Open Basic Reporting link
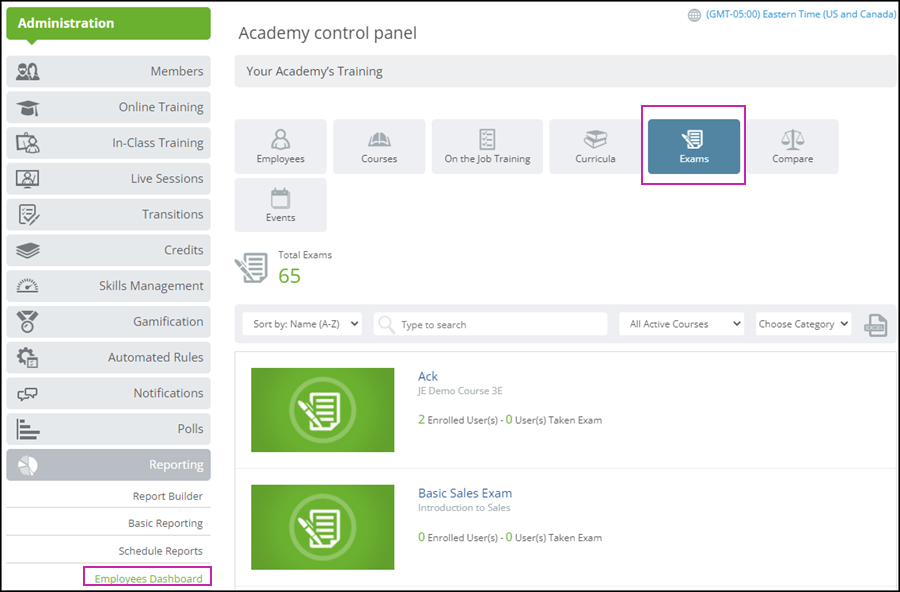900x592 pixels. click(x=165, y=523)
